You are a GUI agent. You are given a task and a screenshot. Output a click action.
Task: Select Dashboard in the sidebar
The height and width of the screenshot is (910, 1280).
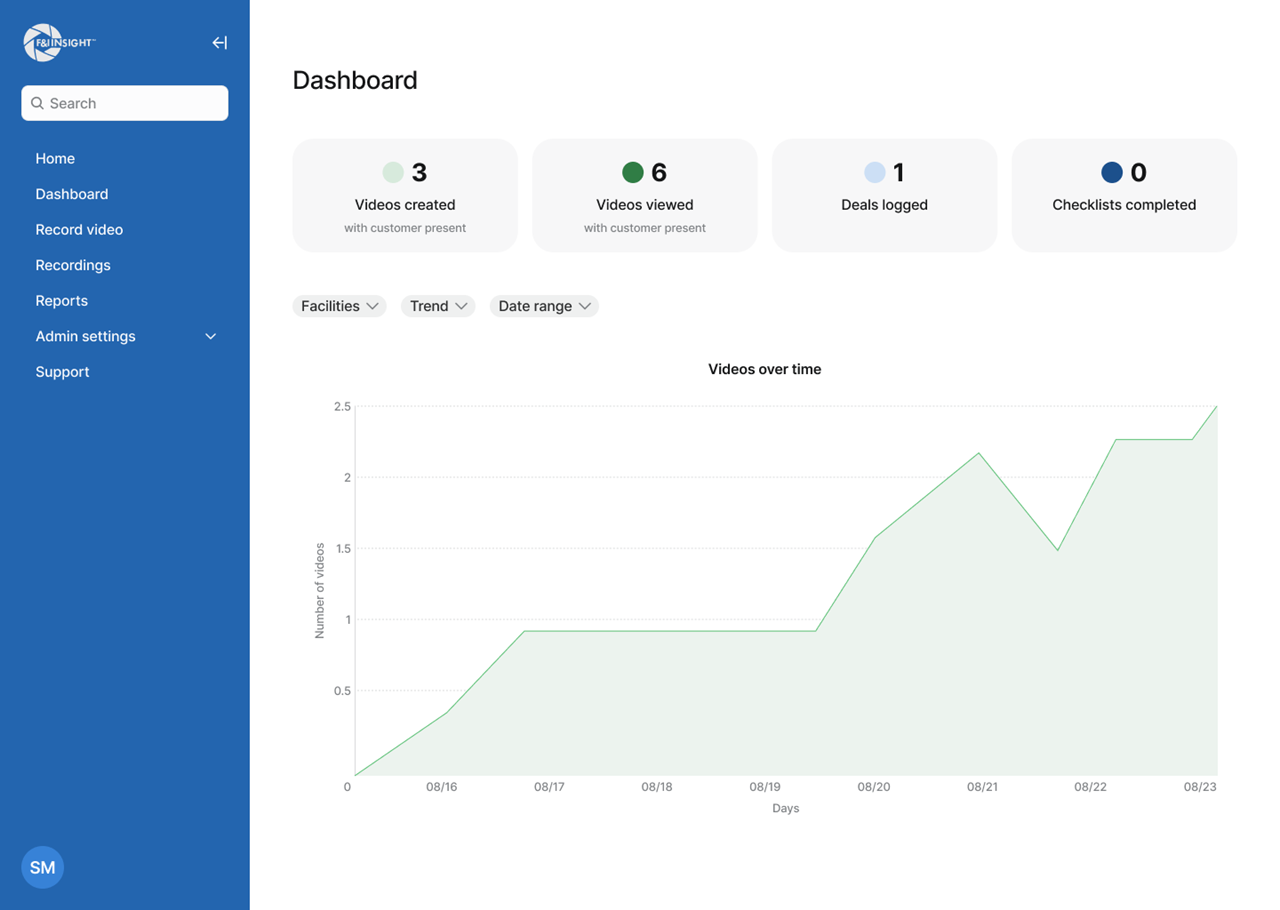(72, 194)
